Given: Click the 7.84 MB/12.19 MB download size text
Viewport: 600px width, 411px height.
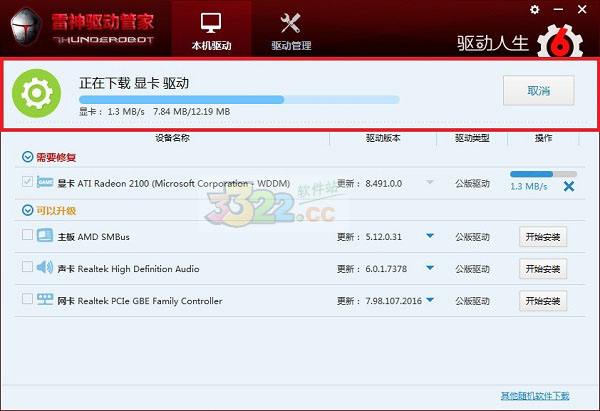Looking at the screenshot, I should 192,111.
